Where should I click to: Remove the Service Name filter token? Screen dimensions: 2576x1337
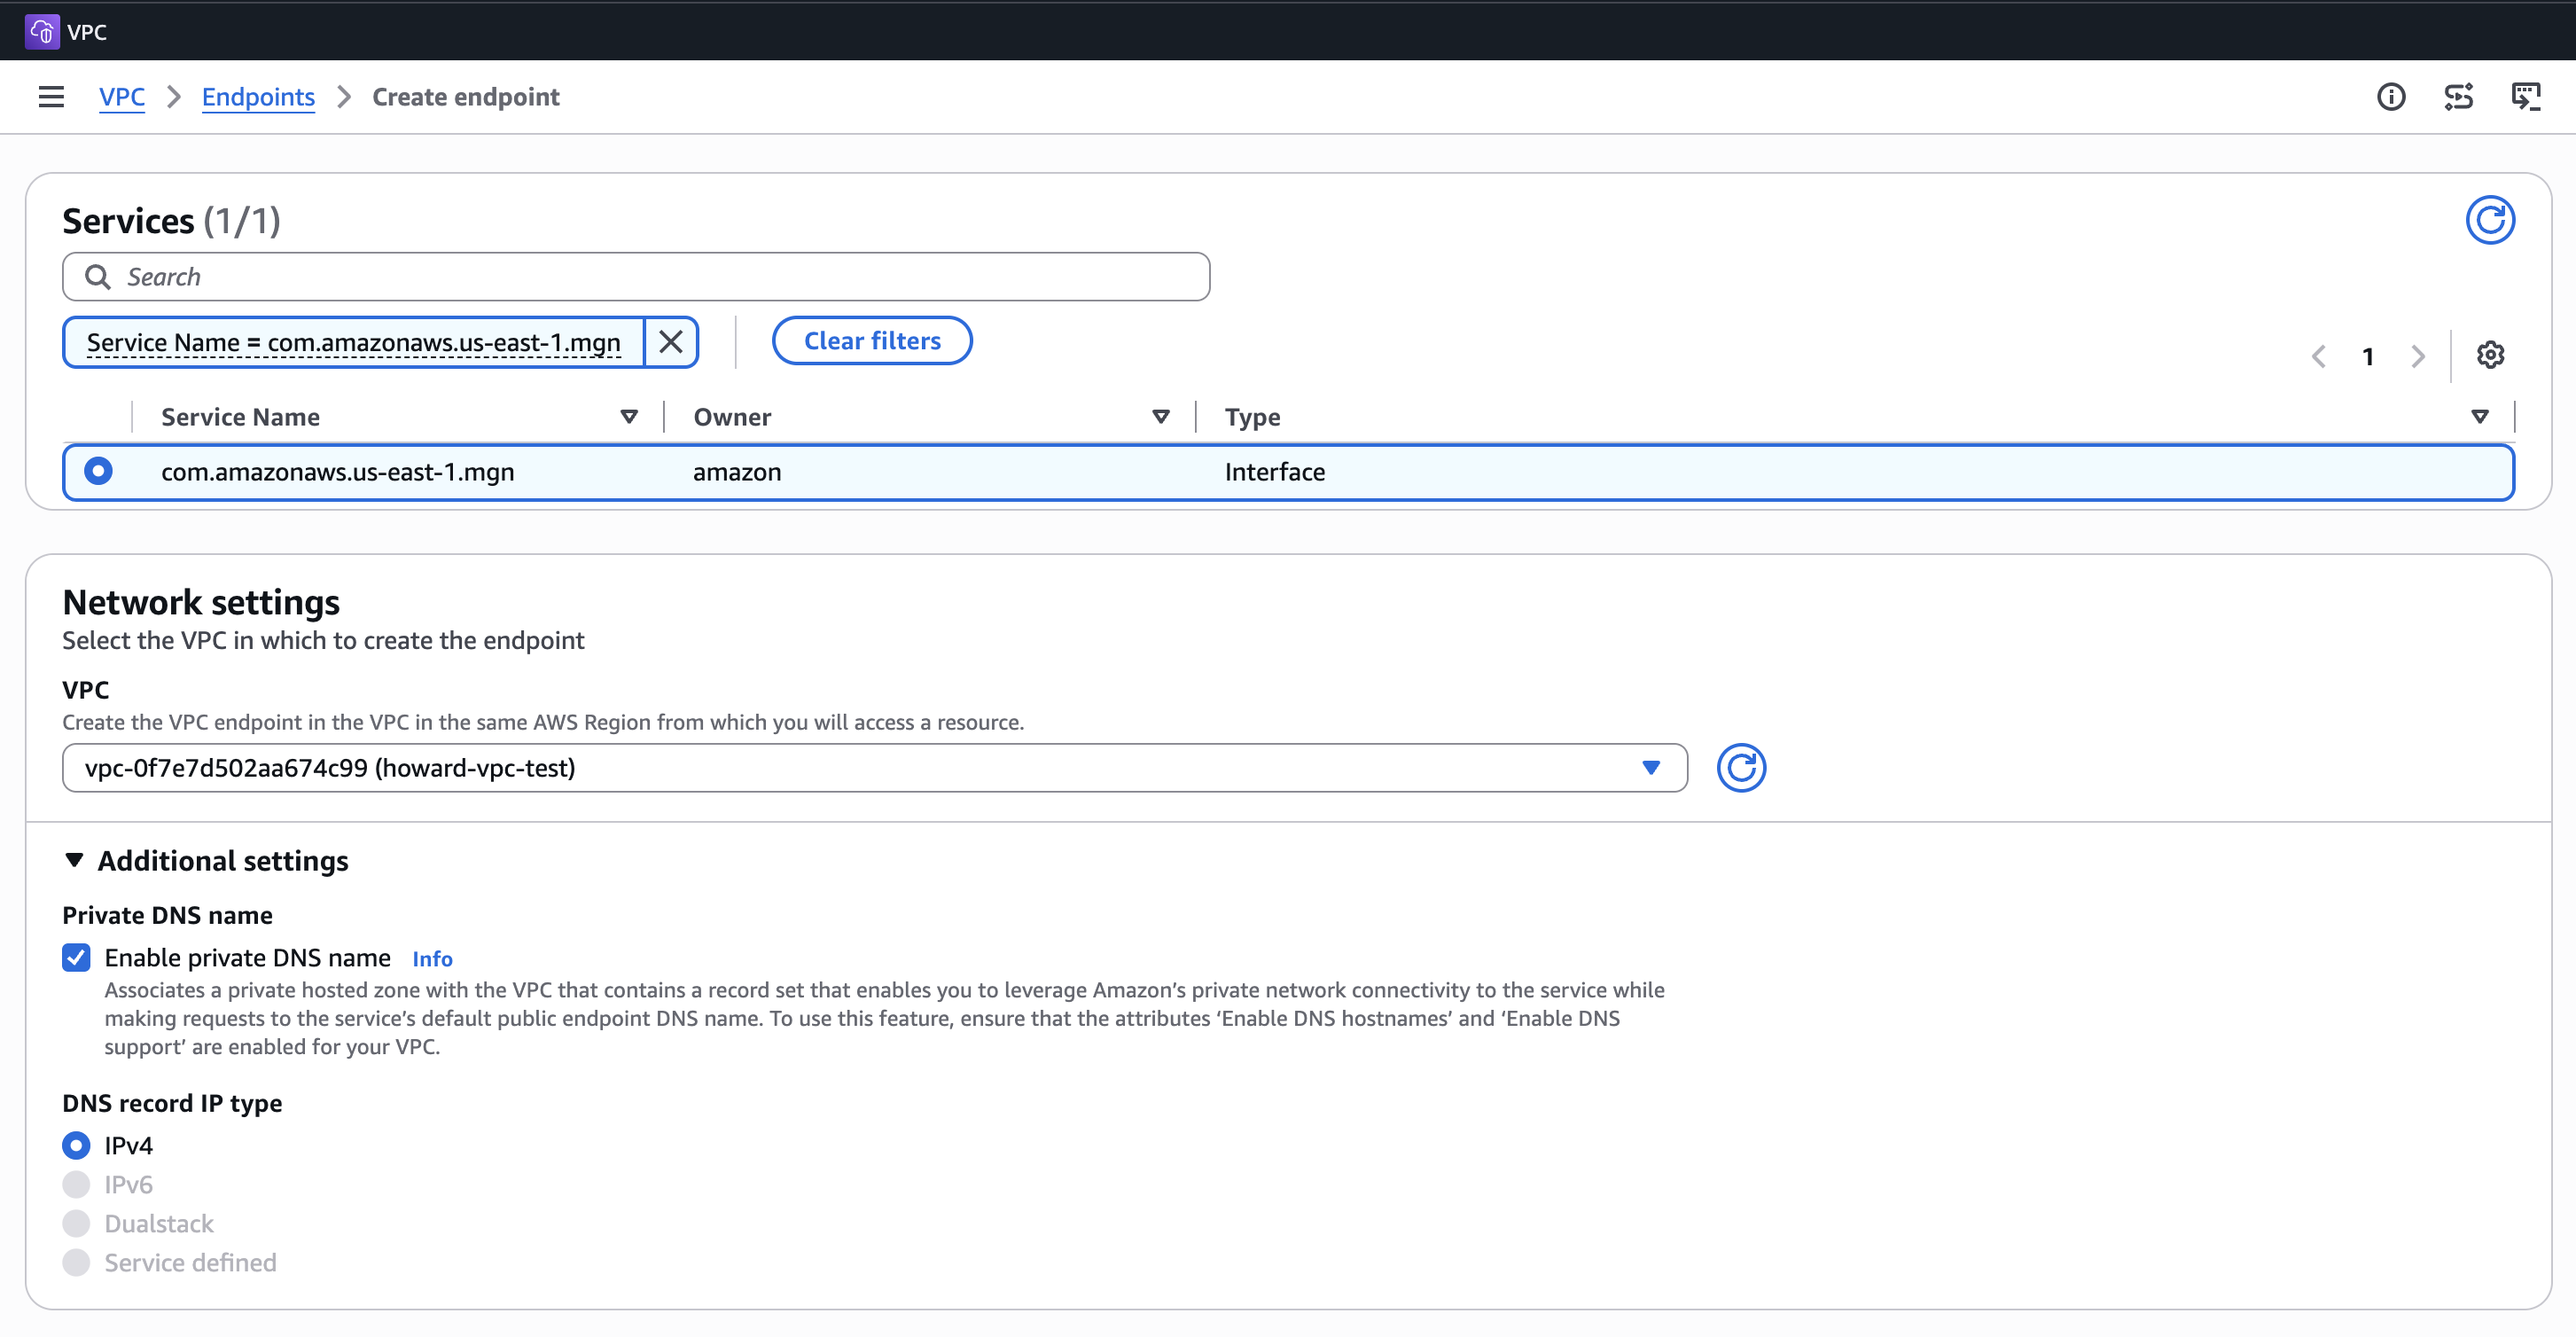(x=671, y=342)
